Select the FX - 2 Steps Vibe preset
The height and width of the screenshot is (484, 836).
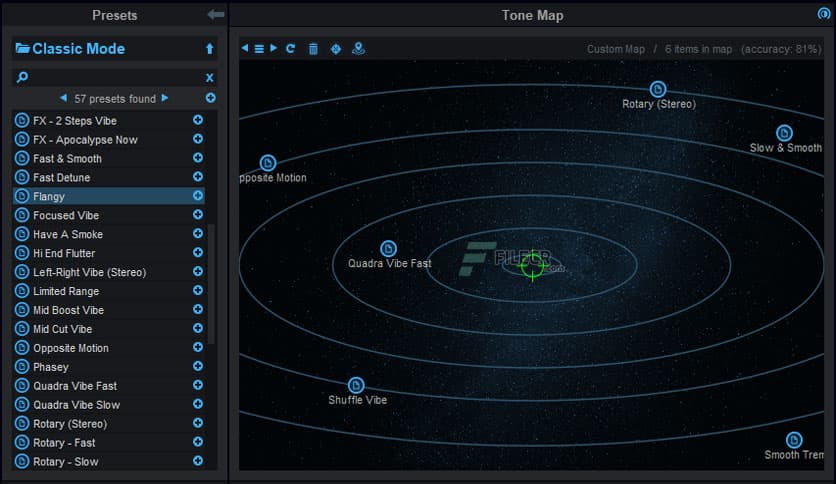point(109,120)
